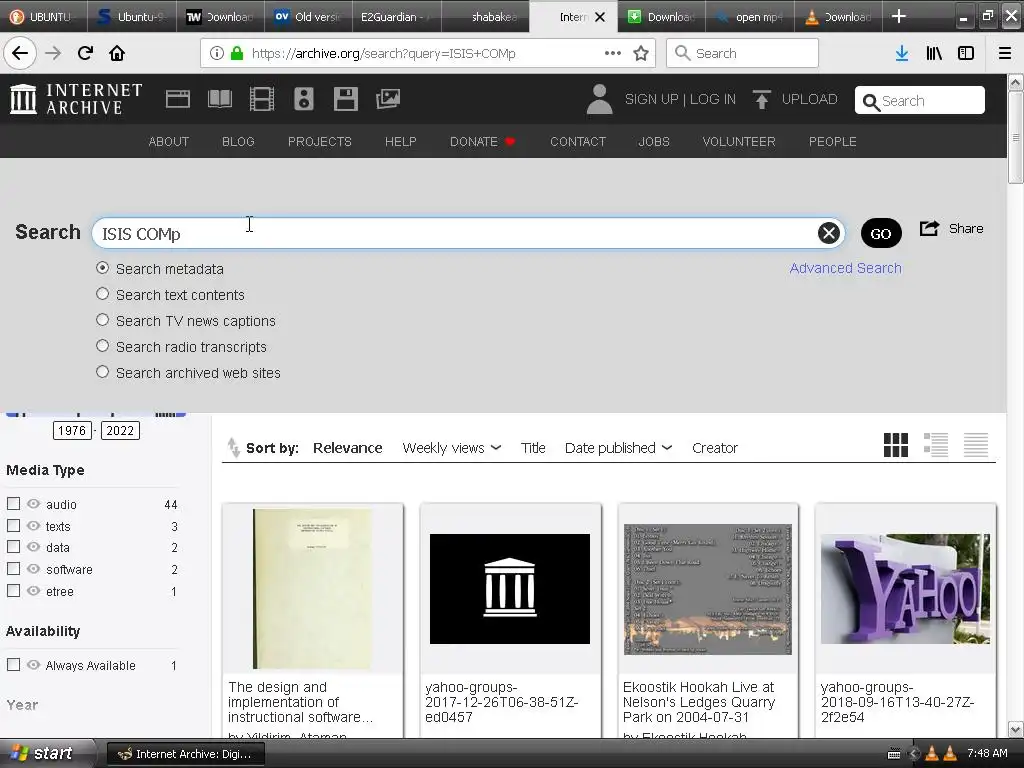Click the user avatar icon
Viewport: 1024px width, 768px height.
[599, 99]
